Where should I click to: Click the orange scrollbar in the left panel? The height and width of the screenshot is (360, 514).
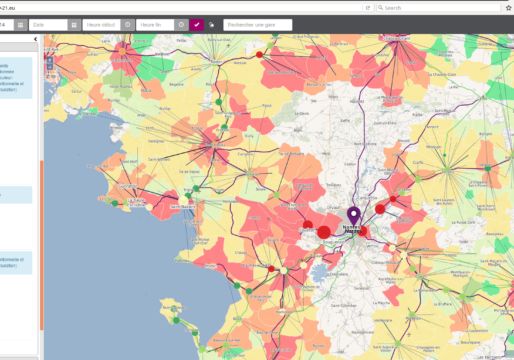coord(42,245)
